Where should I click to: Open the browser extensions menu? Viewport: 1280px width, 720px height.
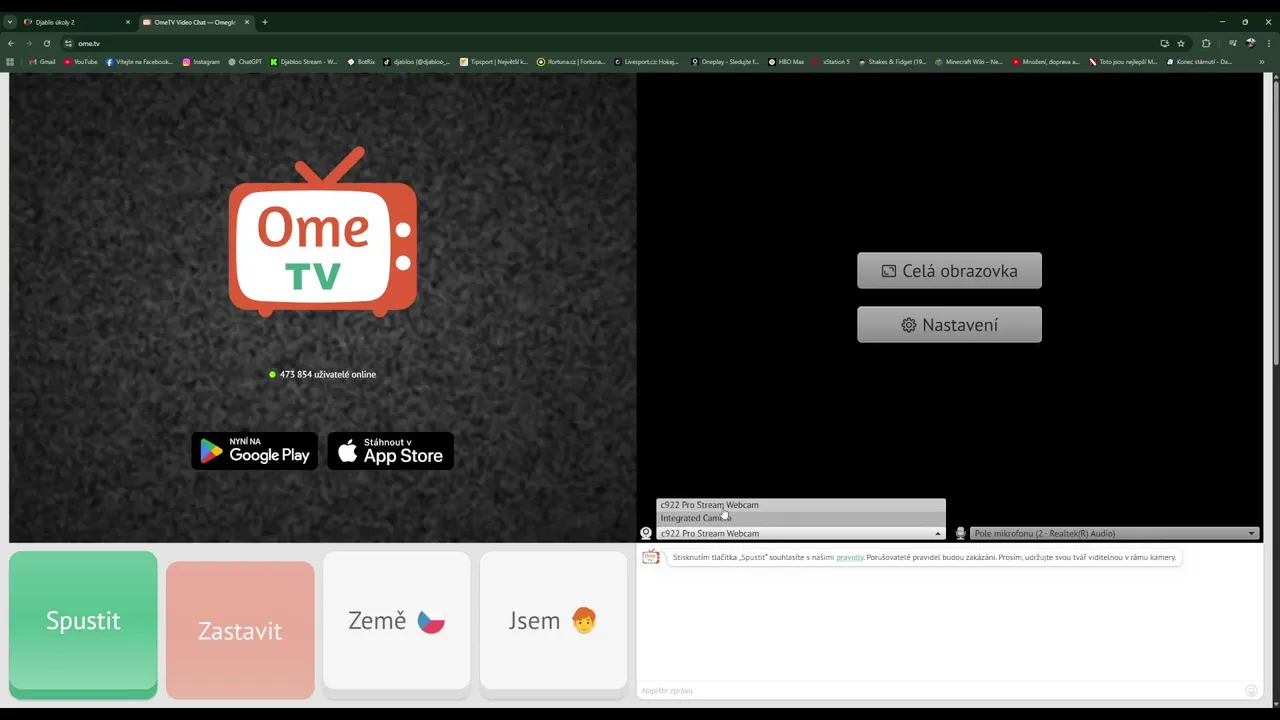point(1206,43)
